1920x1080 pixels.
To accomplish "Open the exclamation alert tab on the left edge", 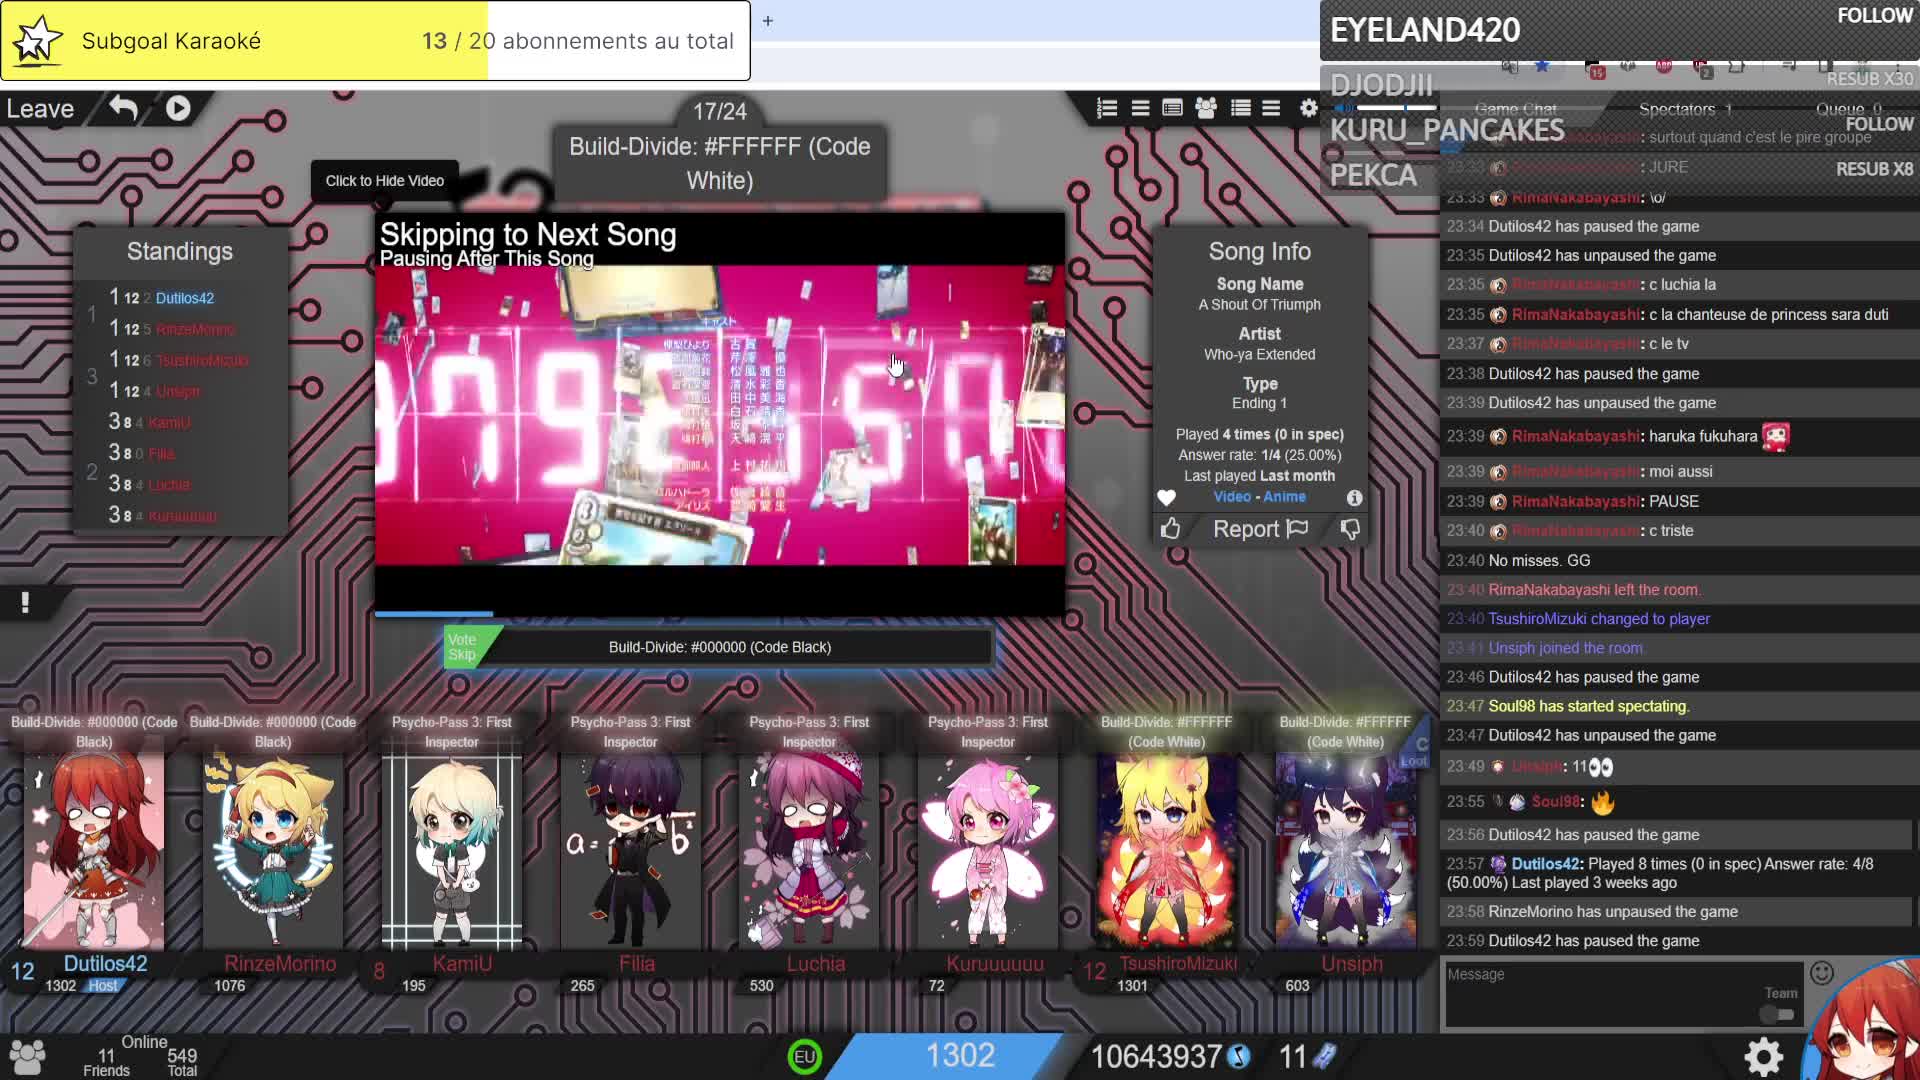I will 25,602.
